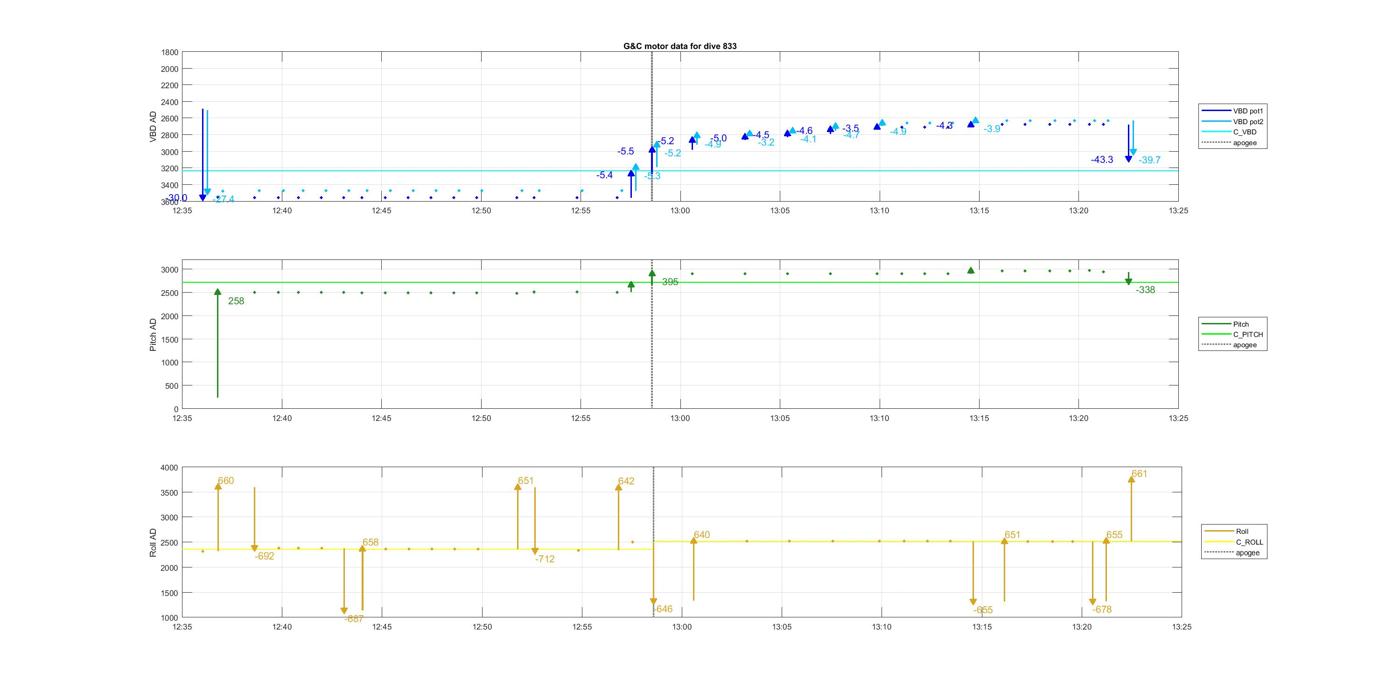
Task: Click the "Pitch AD" y-axis label
Action: (154, 334)
